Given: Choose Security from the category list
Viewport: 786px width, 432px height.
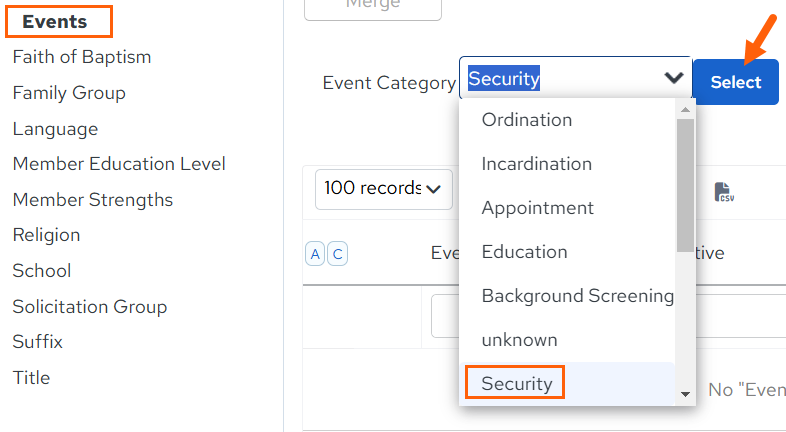Looking at the screenshot, I should click(517, 383).
